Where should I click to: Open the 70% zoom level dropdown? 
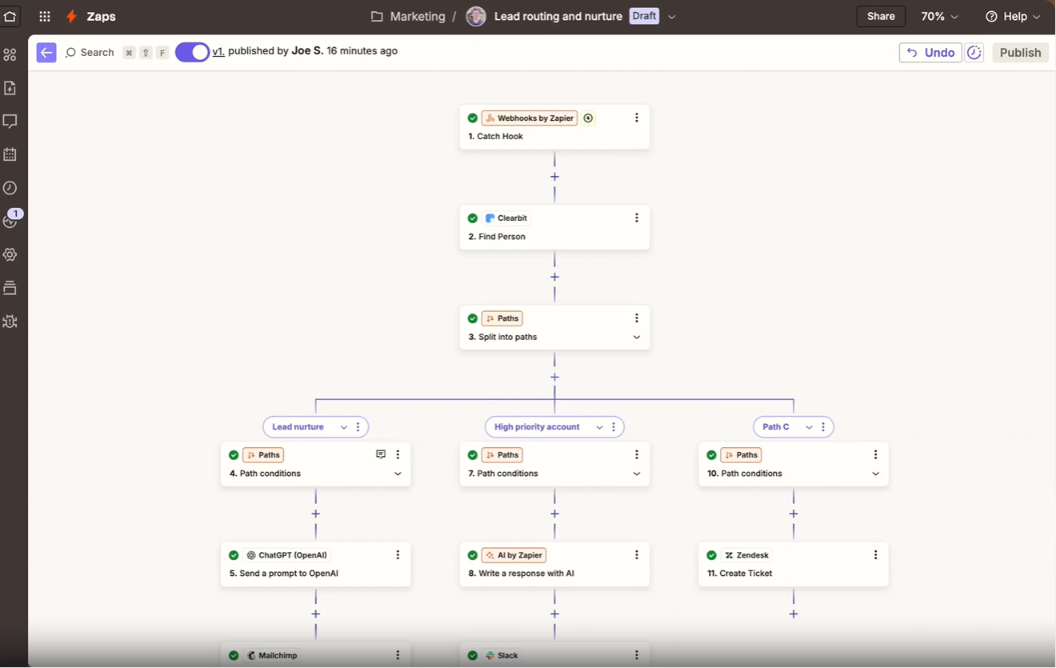tap(939, 16)
